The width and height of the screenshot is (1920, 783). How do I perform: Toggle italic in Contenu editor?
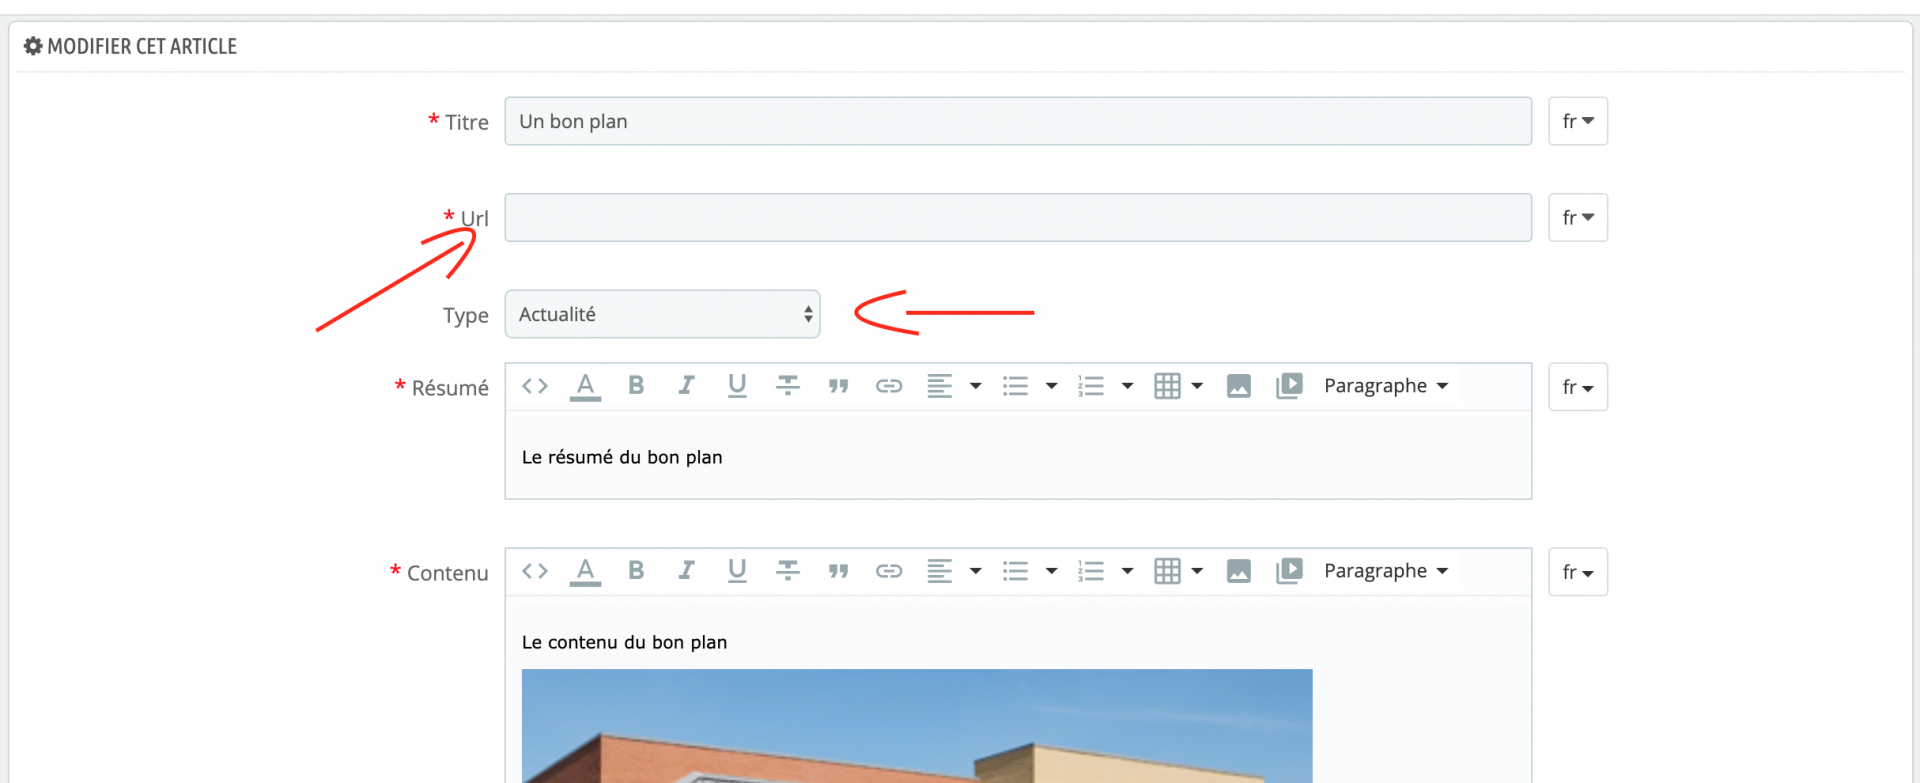(x=686, y=571)
